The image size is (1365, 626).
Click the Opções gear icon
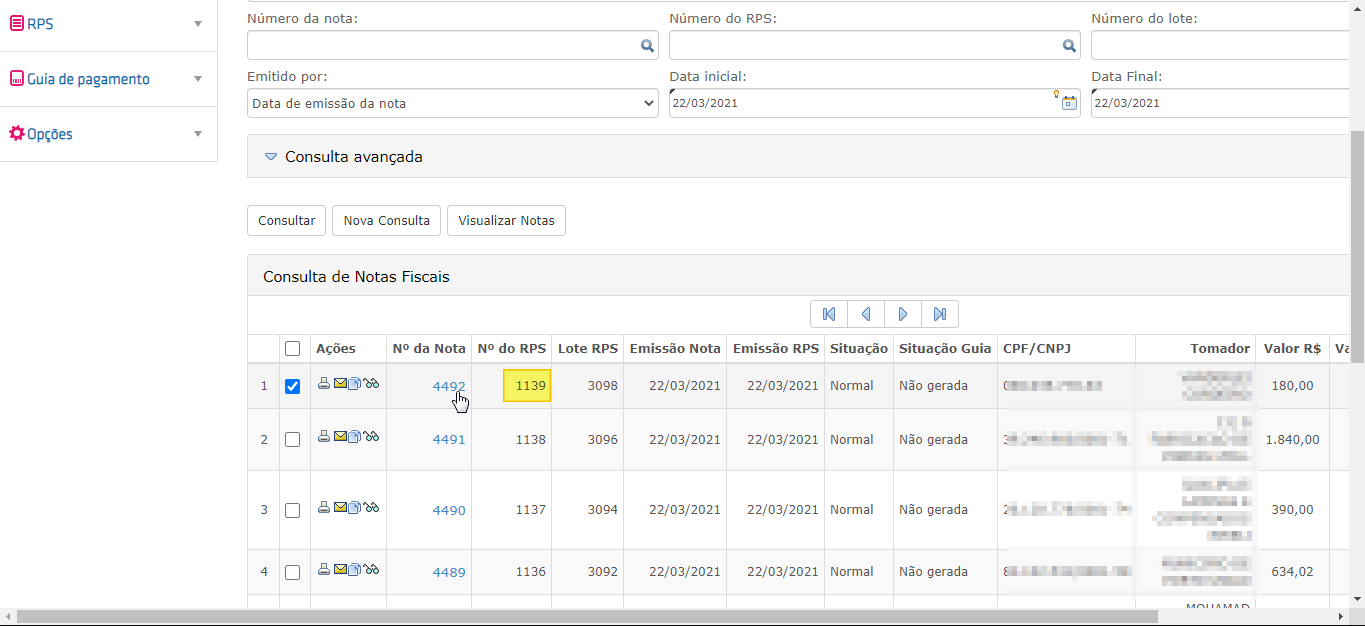[16, 133]
